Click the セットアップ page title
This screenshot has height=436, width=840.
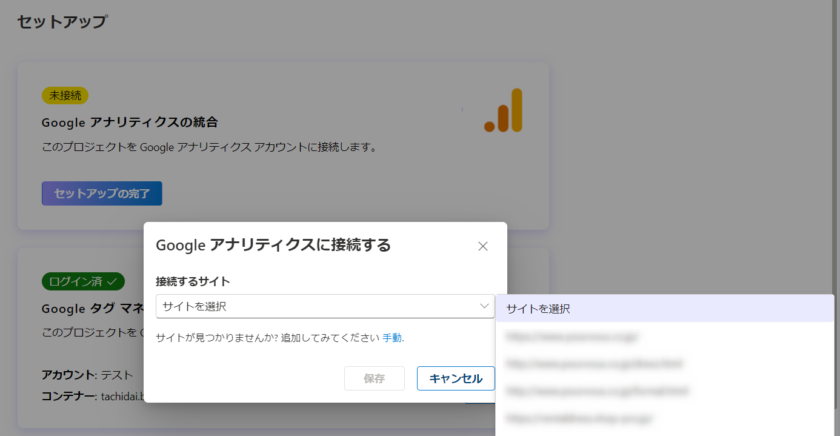[62, 21]
